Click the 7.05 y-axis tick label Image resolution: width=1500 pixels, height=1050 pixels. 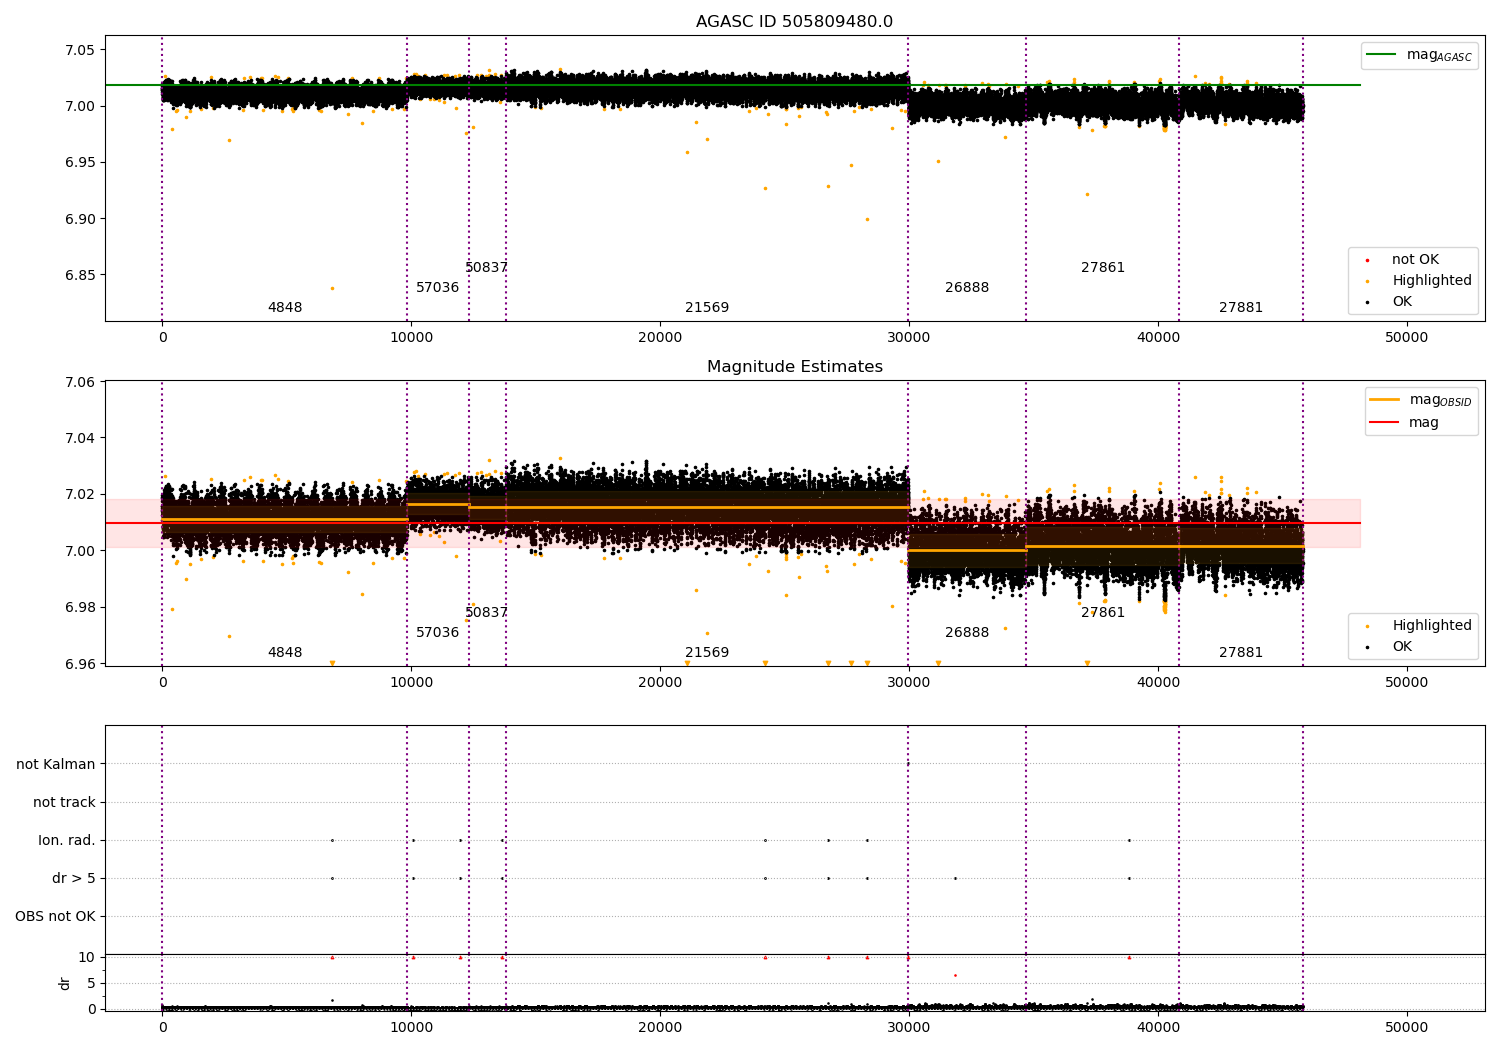pos(80,51)
